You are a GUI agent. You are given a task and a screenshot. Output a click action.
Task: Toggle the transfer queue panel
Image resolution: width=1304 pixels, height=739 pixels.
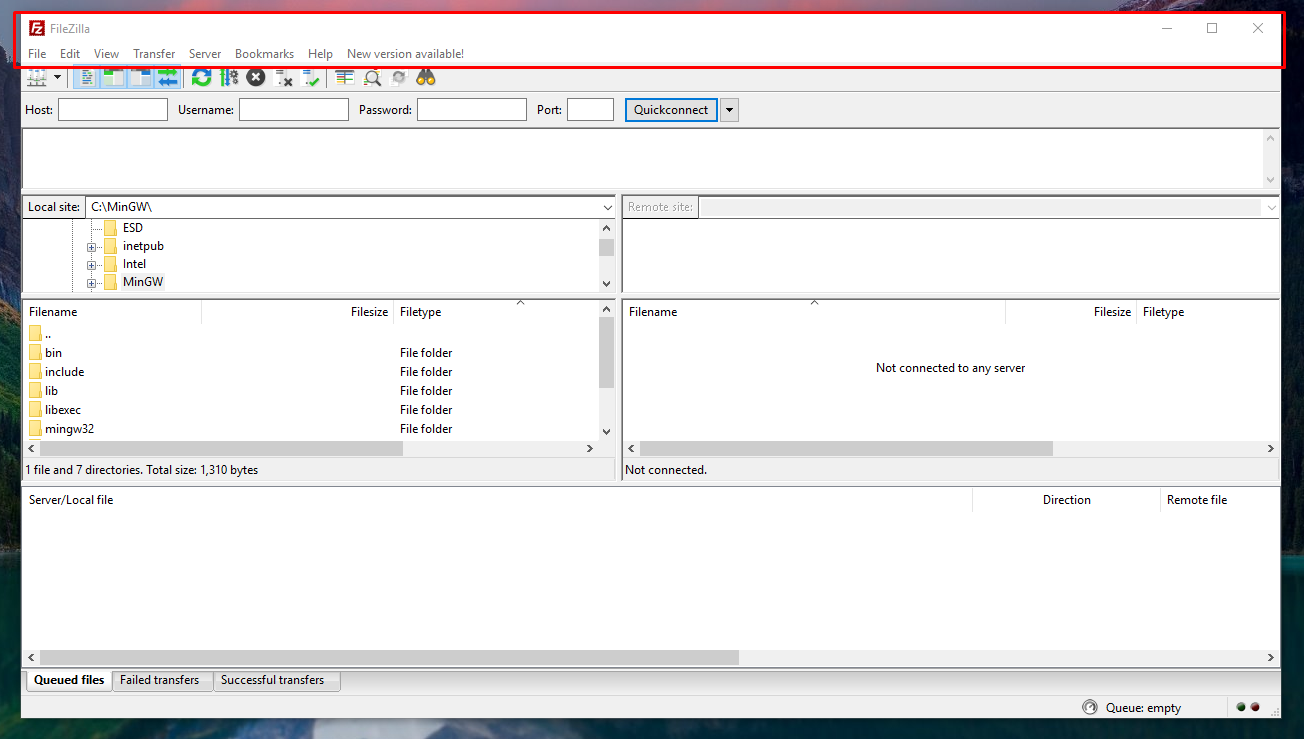click(167, 77)
